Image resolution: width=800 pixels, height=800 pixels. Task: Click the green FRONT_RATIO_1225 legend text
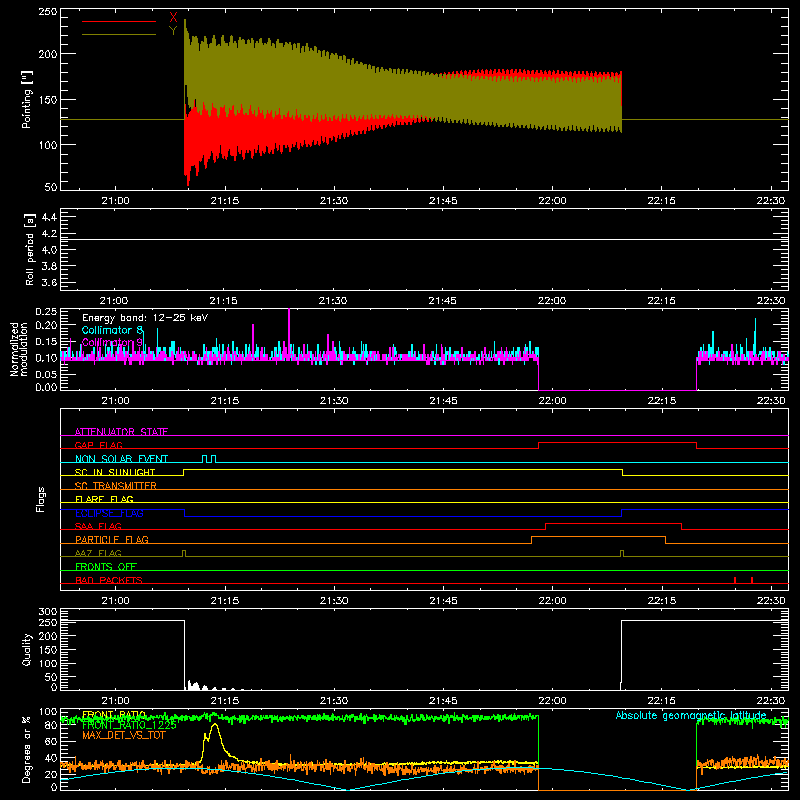click(129, 725)
